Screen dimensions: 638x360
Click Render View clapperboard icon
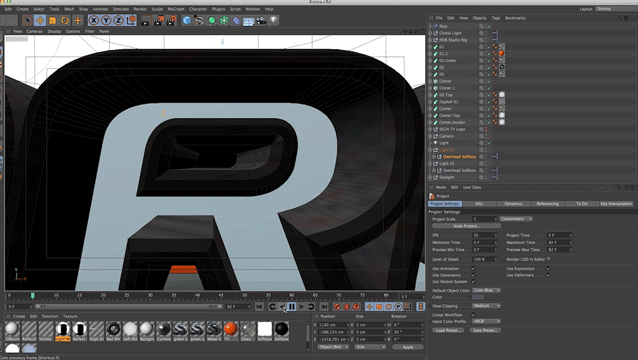[145, 20]
